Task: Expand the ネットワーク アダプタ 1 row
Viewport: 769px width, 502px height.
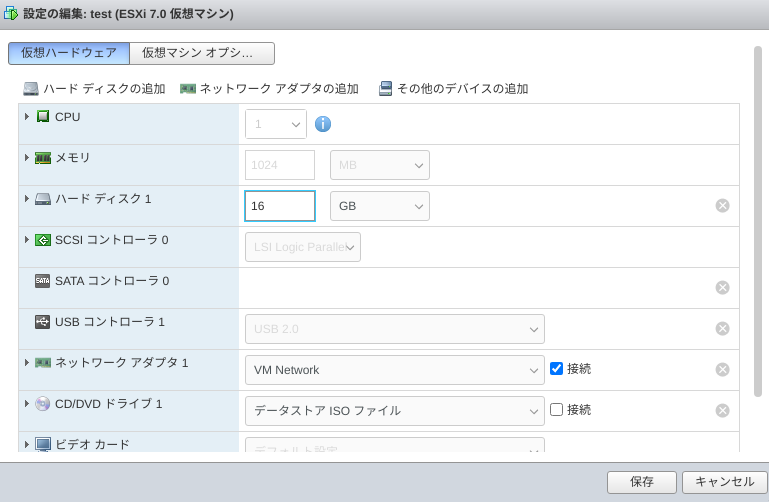Action: (x=27, y=363)
